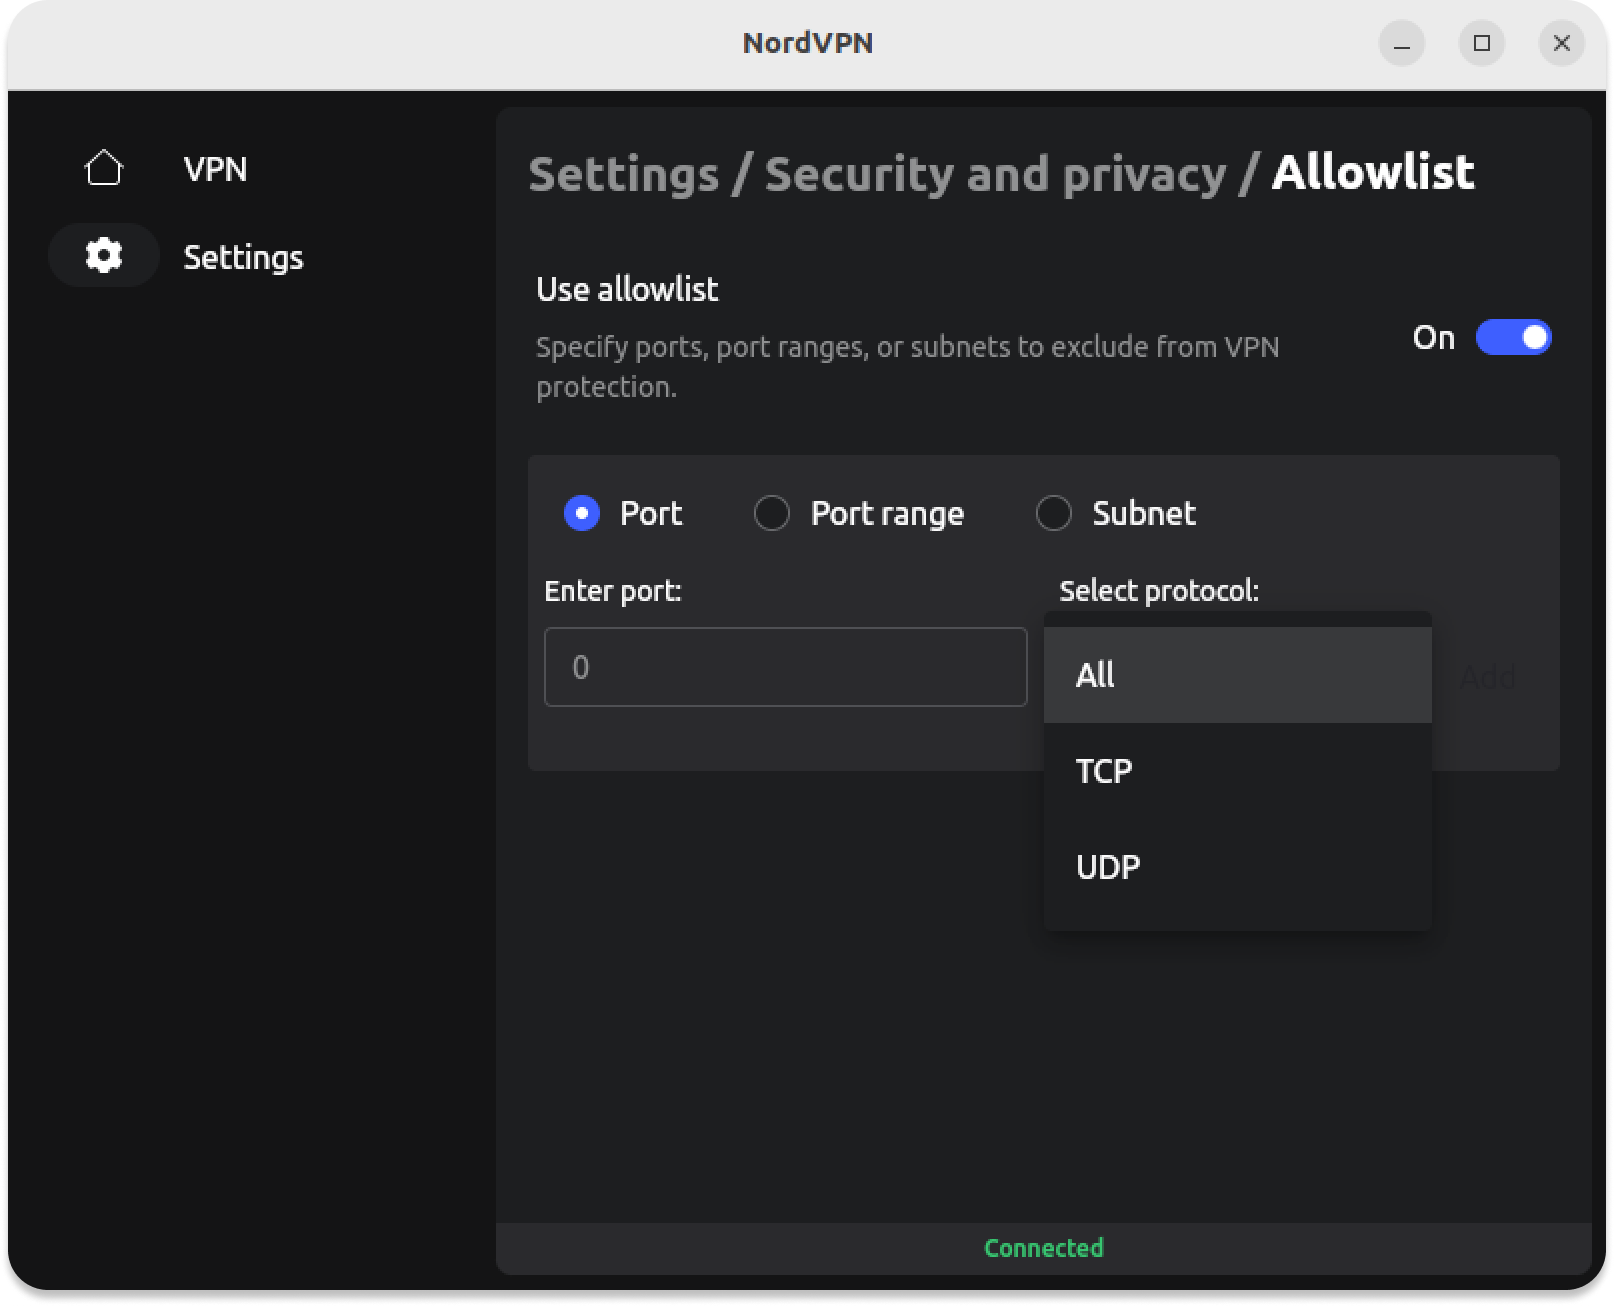This screenshot has width=1614, height=1306.
Task: Minimize the NordVPN window
Action: (x=1401, y=43)
